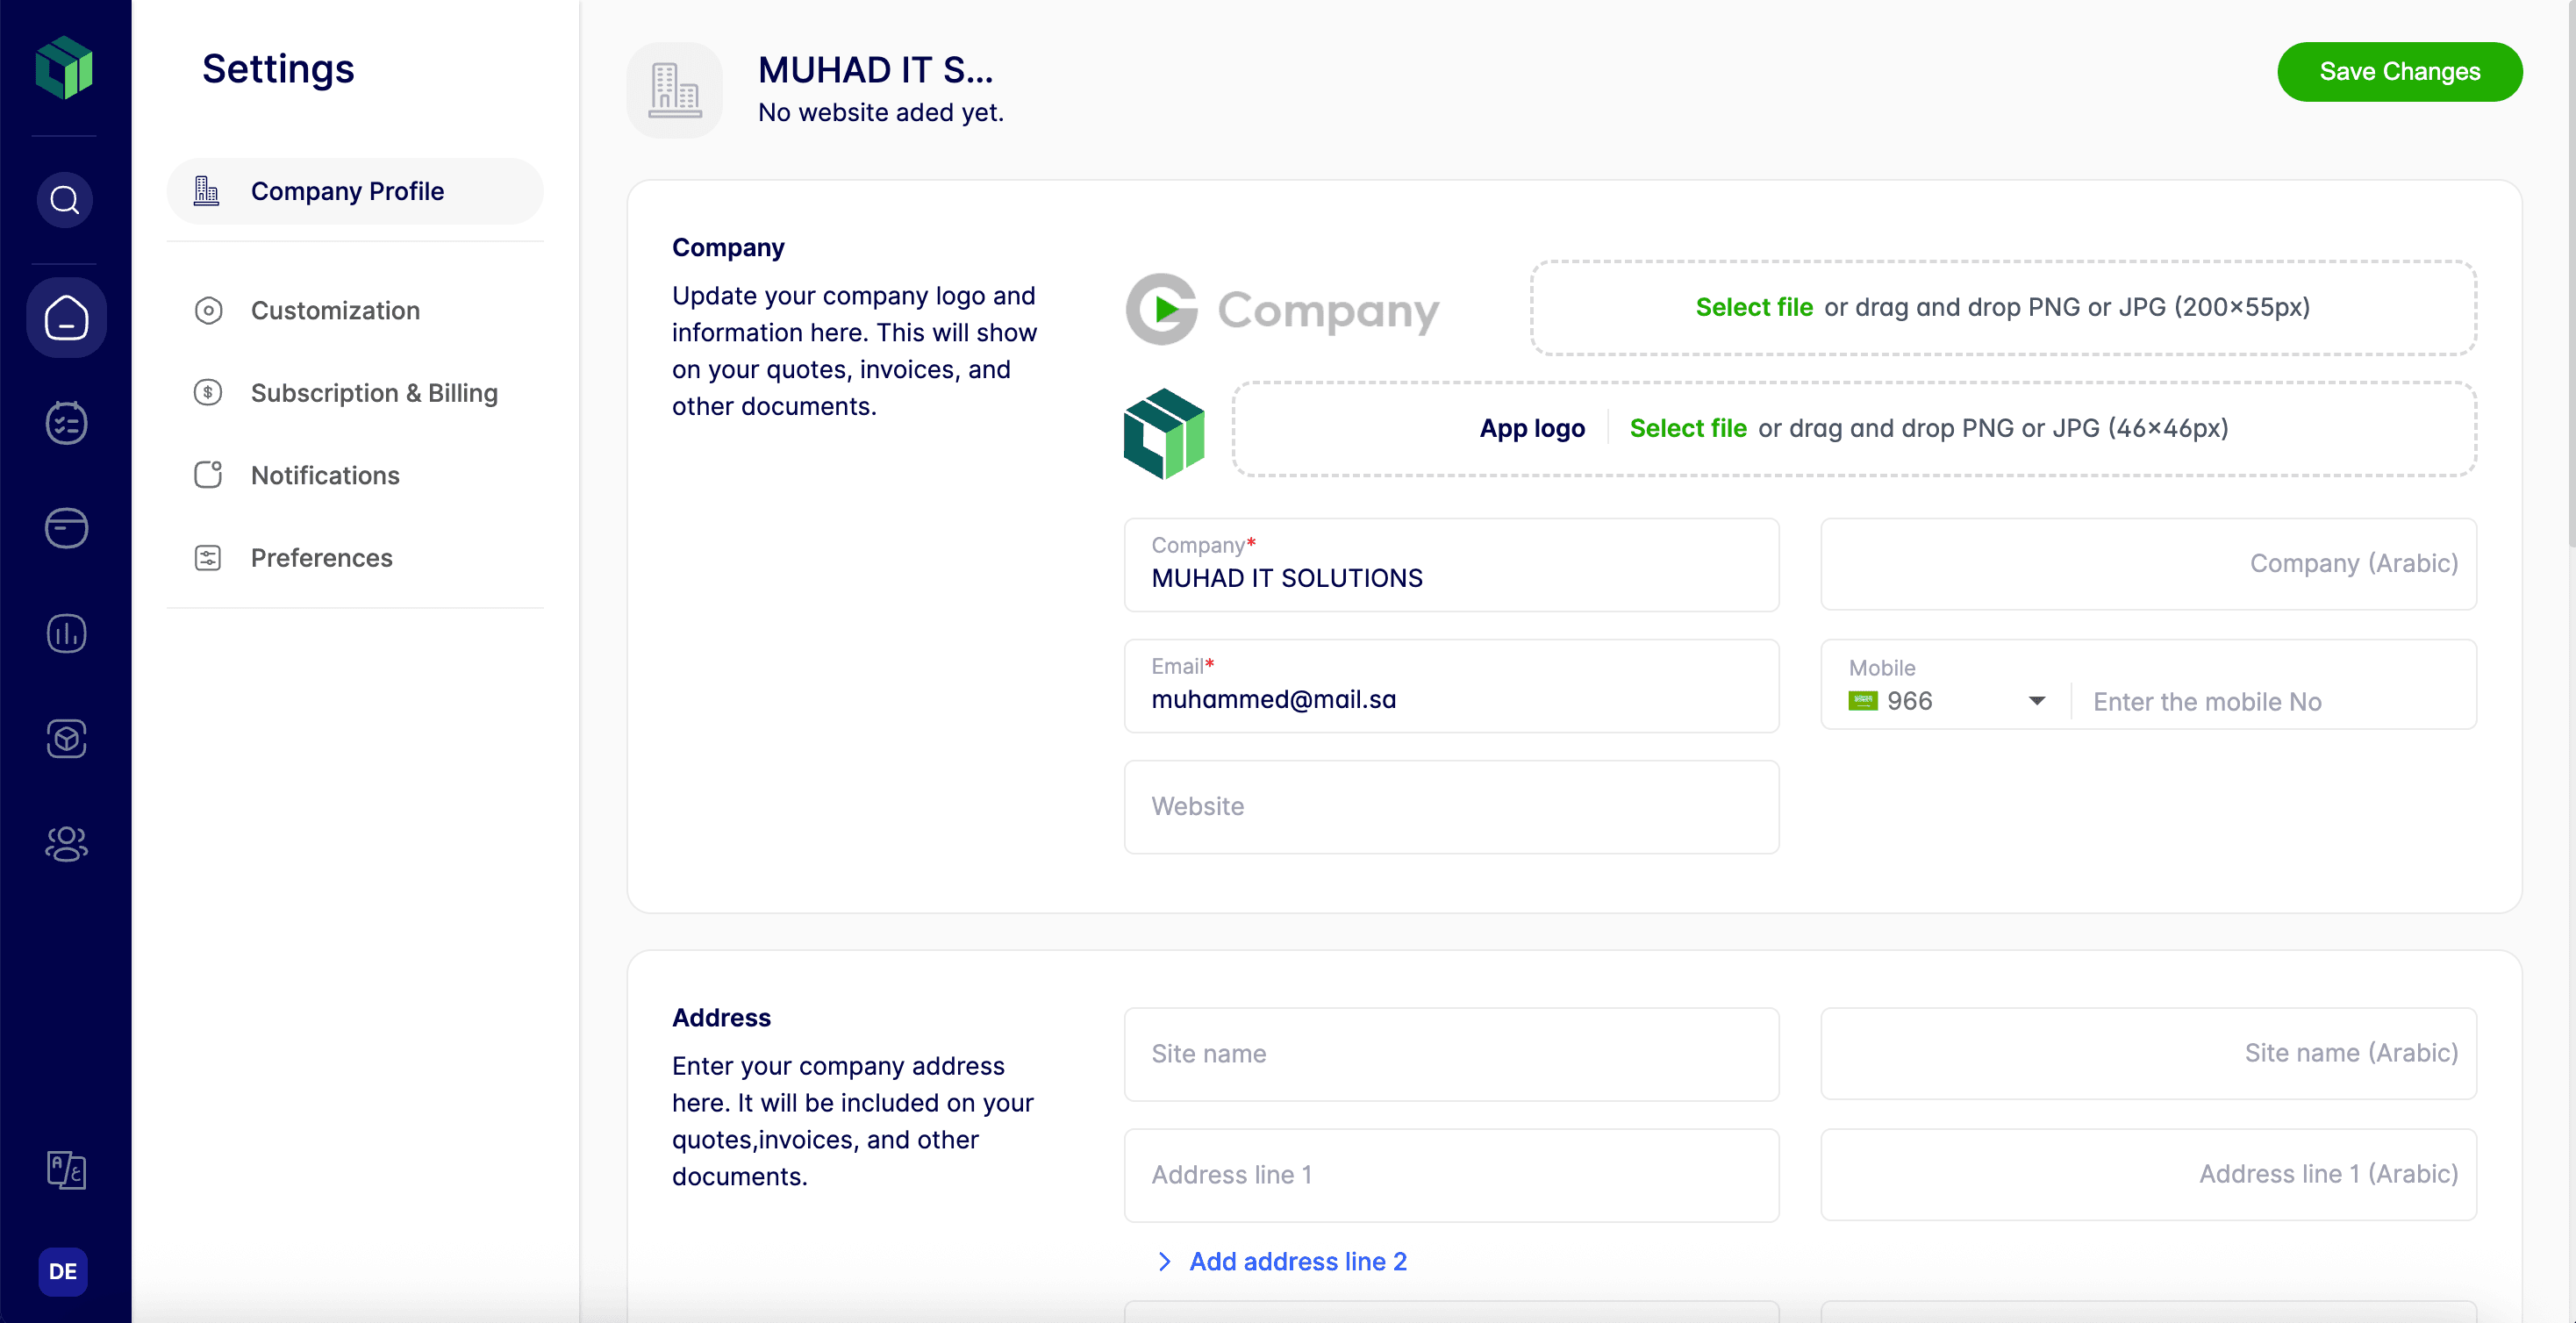Focus the Site name (Arabic) input field
2576x1323 pixels.
(2148, 1054)
